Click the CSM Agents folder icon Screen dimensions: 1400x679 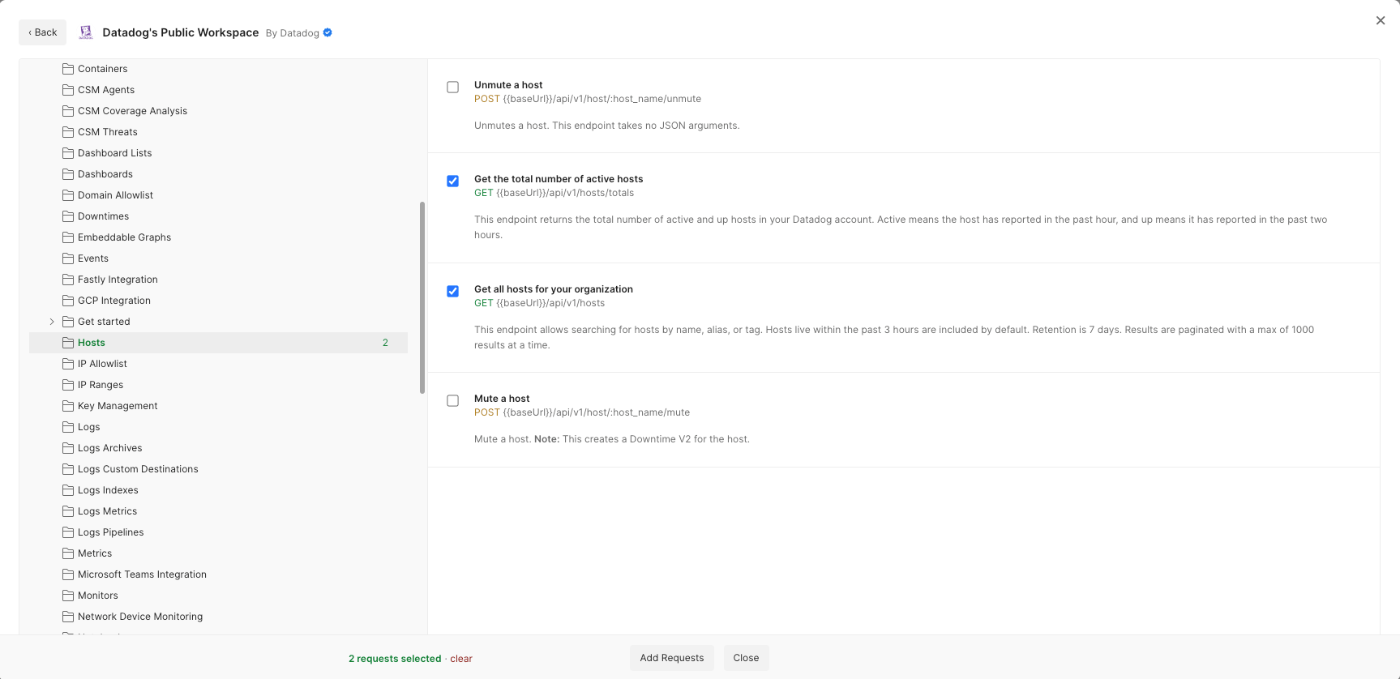[68, 90]
